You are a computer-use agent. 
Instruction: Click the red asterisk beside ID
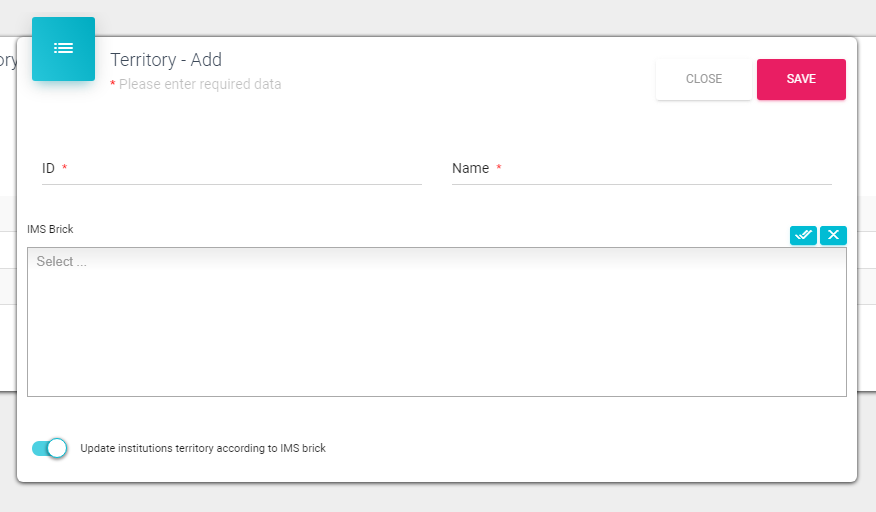tap(65, 168)
